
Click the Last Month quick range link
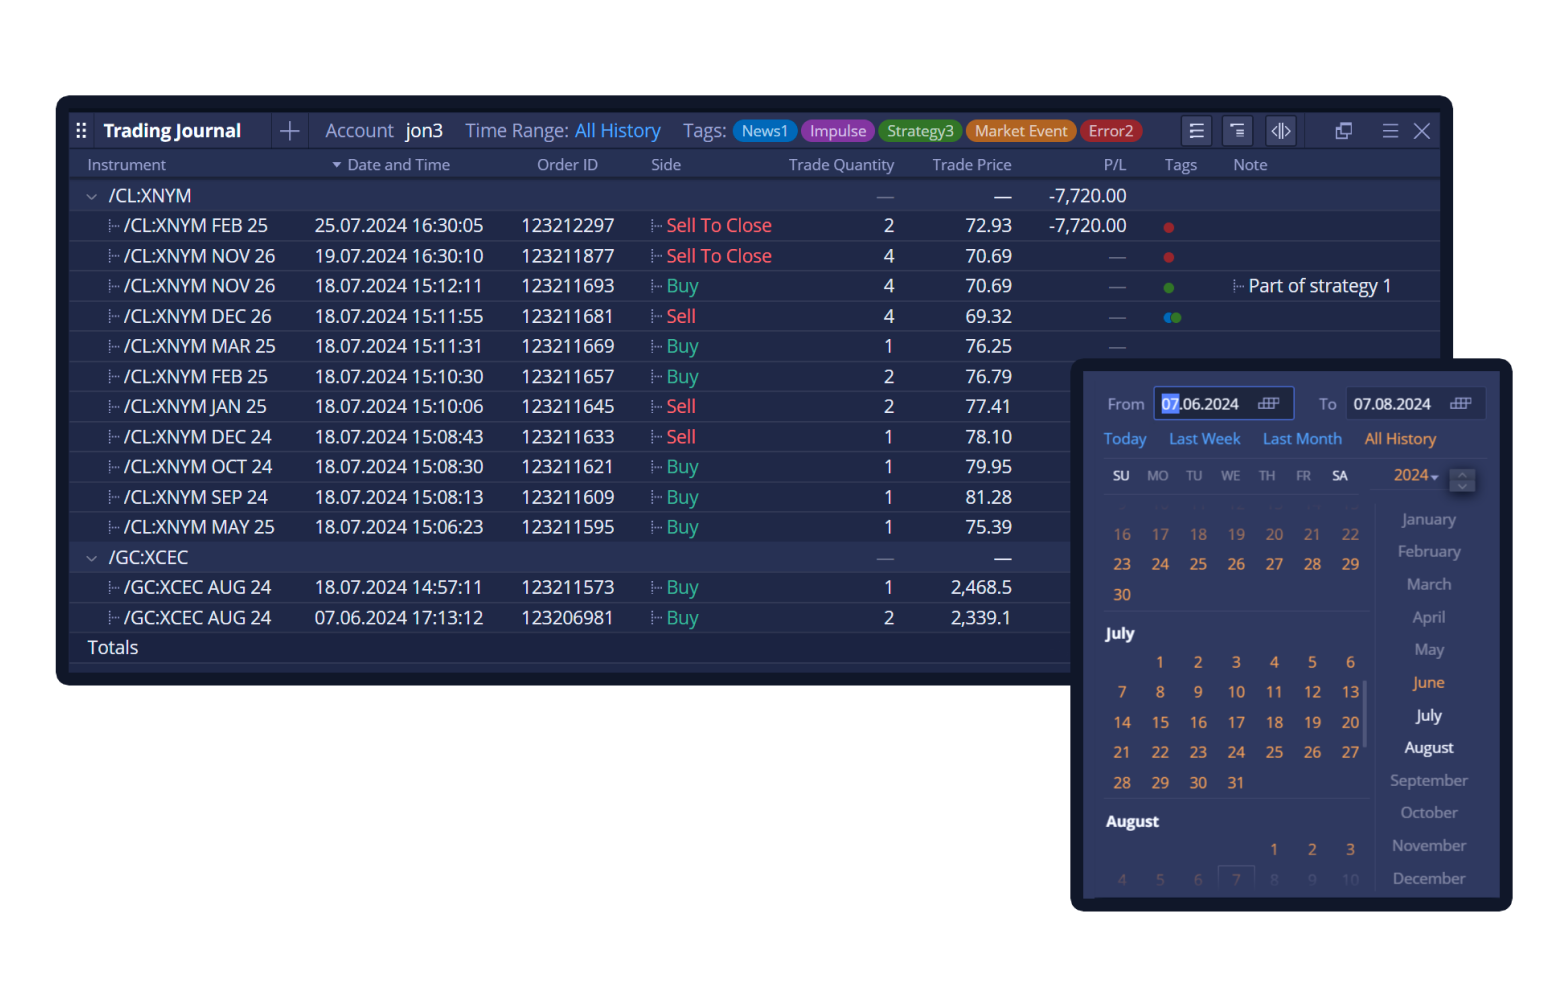(1301, 439)
